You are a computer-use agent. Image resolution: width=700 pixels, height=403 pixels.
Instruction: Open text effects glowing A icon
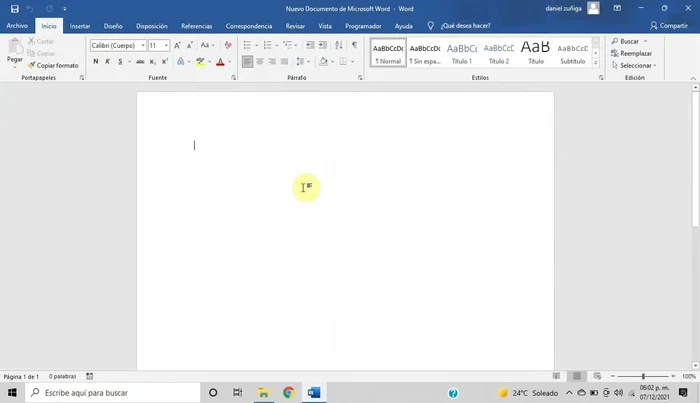point(181,62)
